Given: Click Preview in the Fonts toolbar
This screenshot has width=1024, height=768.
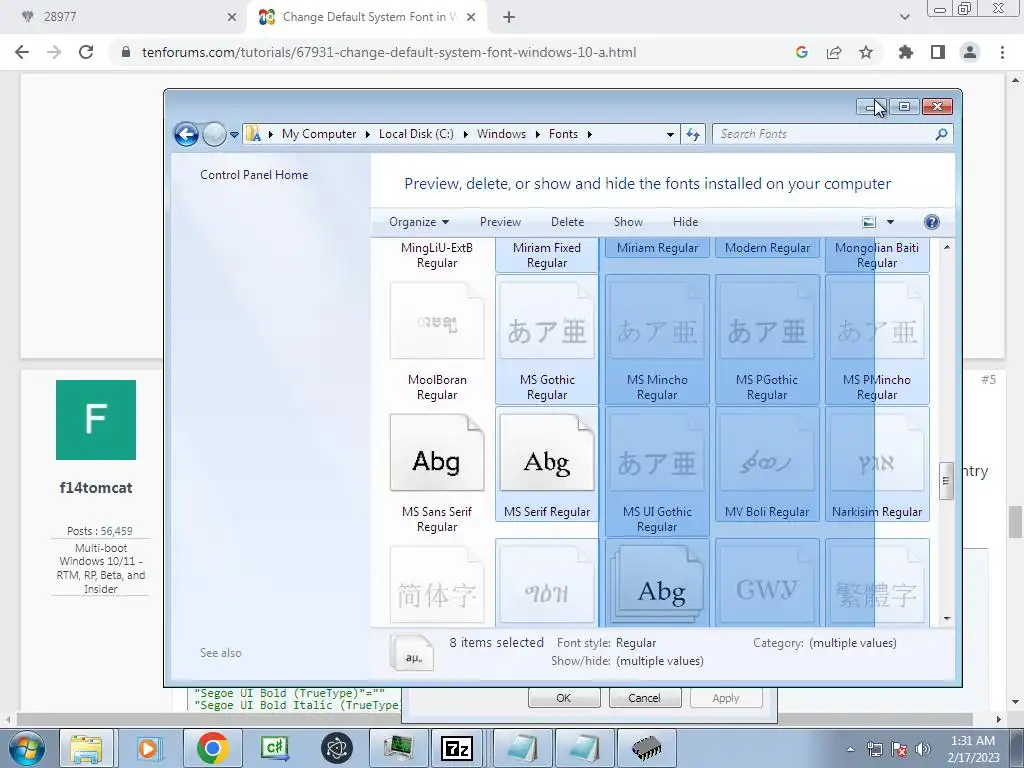Looking at the screenshot, I should [x=500, y=222].
